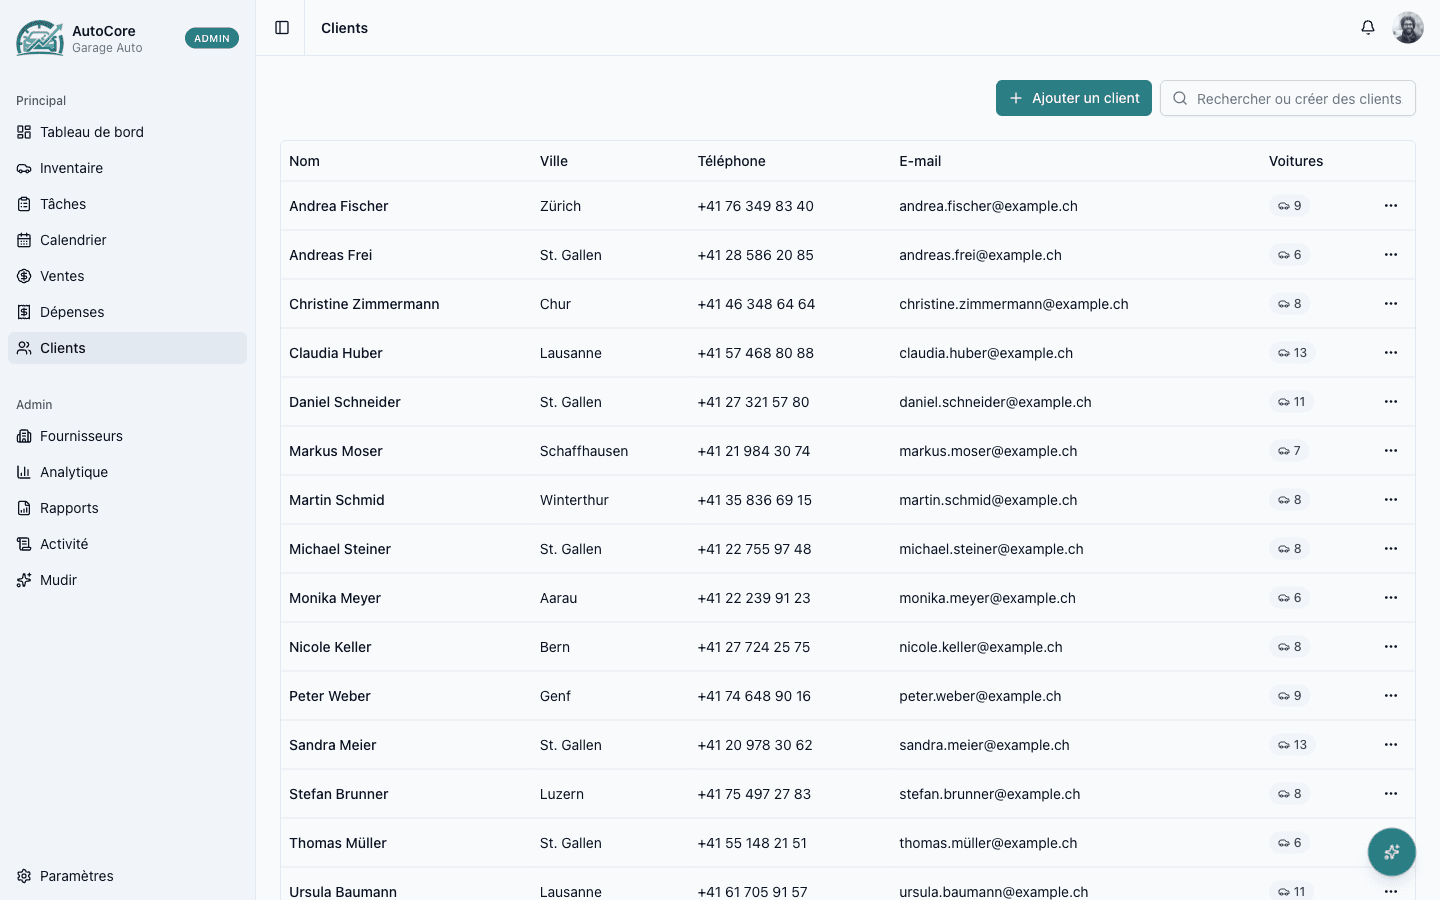The width and height of the screenshot is (1440, 900).
Task: Click the user profile avatar
Action: pos(1408,28)
